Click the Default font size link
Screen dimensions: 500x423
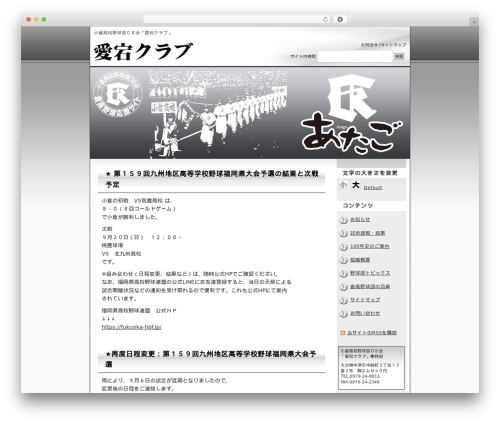point(373,188)
